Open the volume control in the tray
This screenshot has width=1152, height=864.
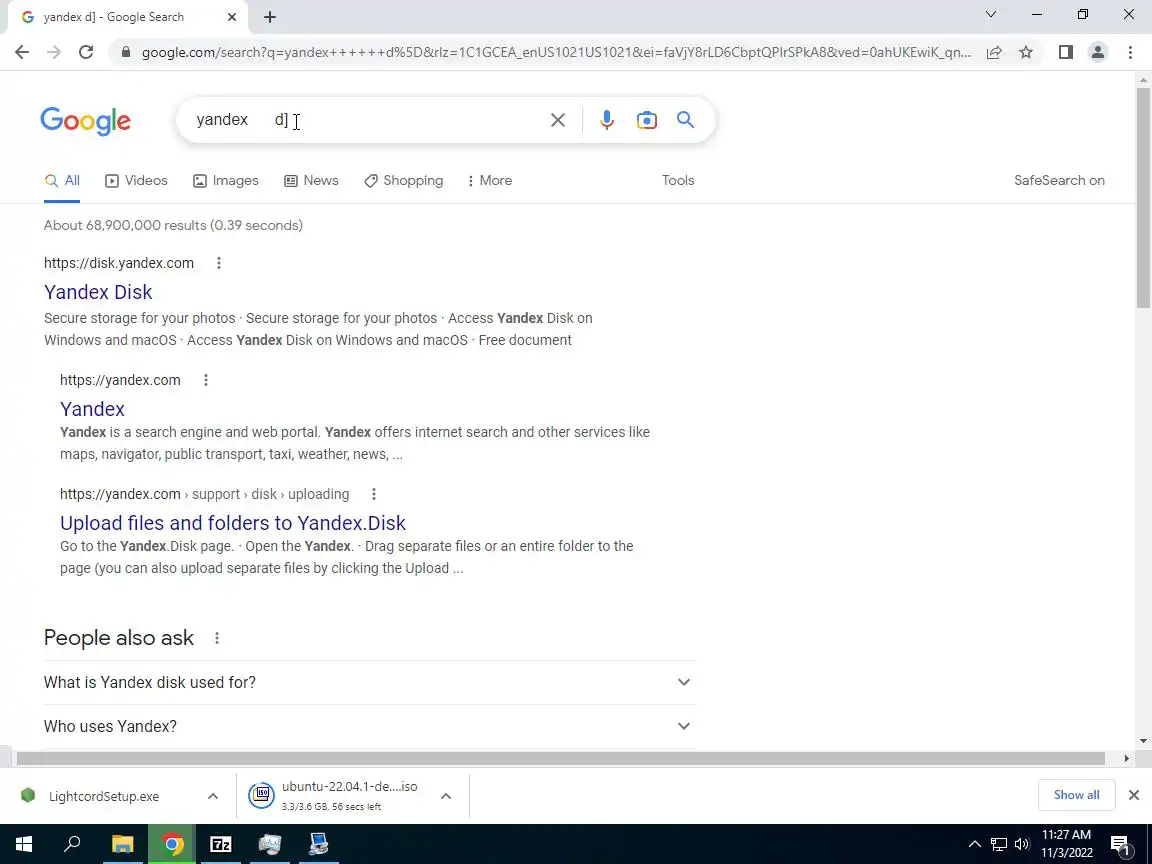(x=1022, y=844)
